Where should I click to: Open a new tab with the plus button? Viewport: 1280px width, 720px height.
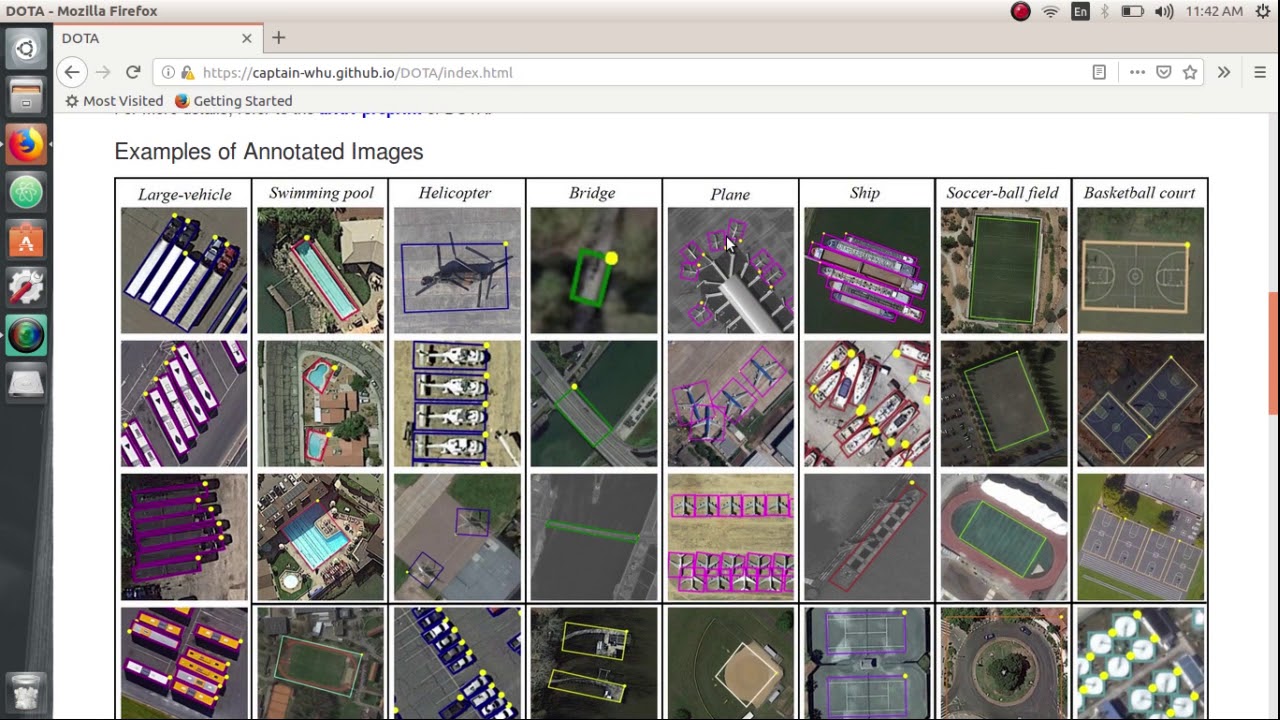279,38
